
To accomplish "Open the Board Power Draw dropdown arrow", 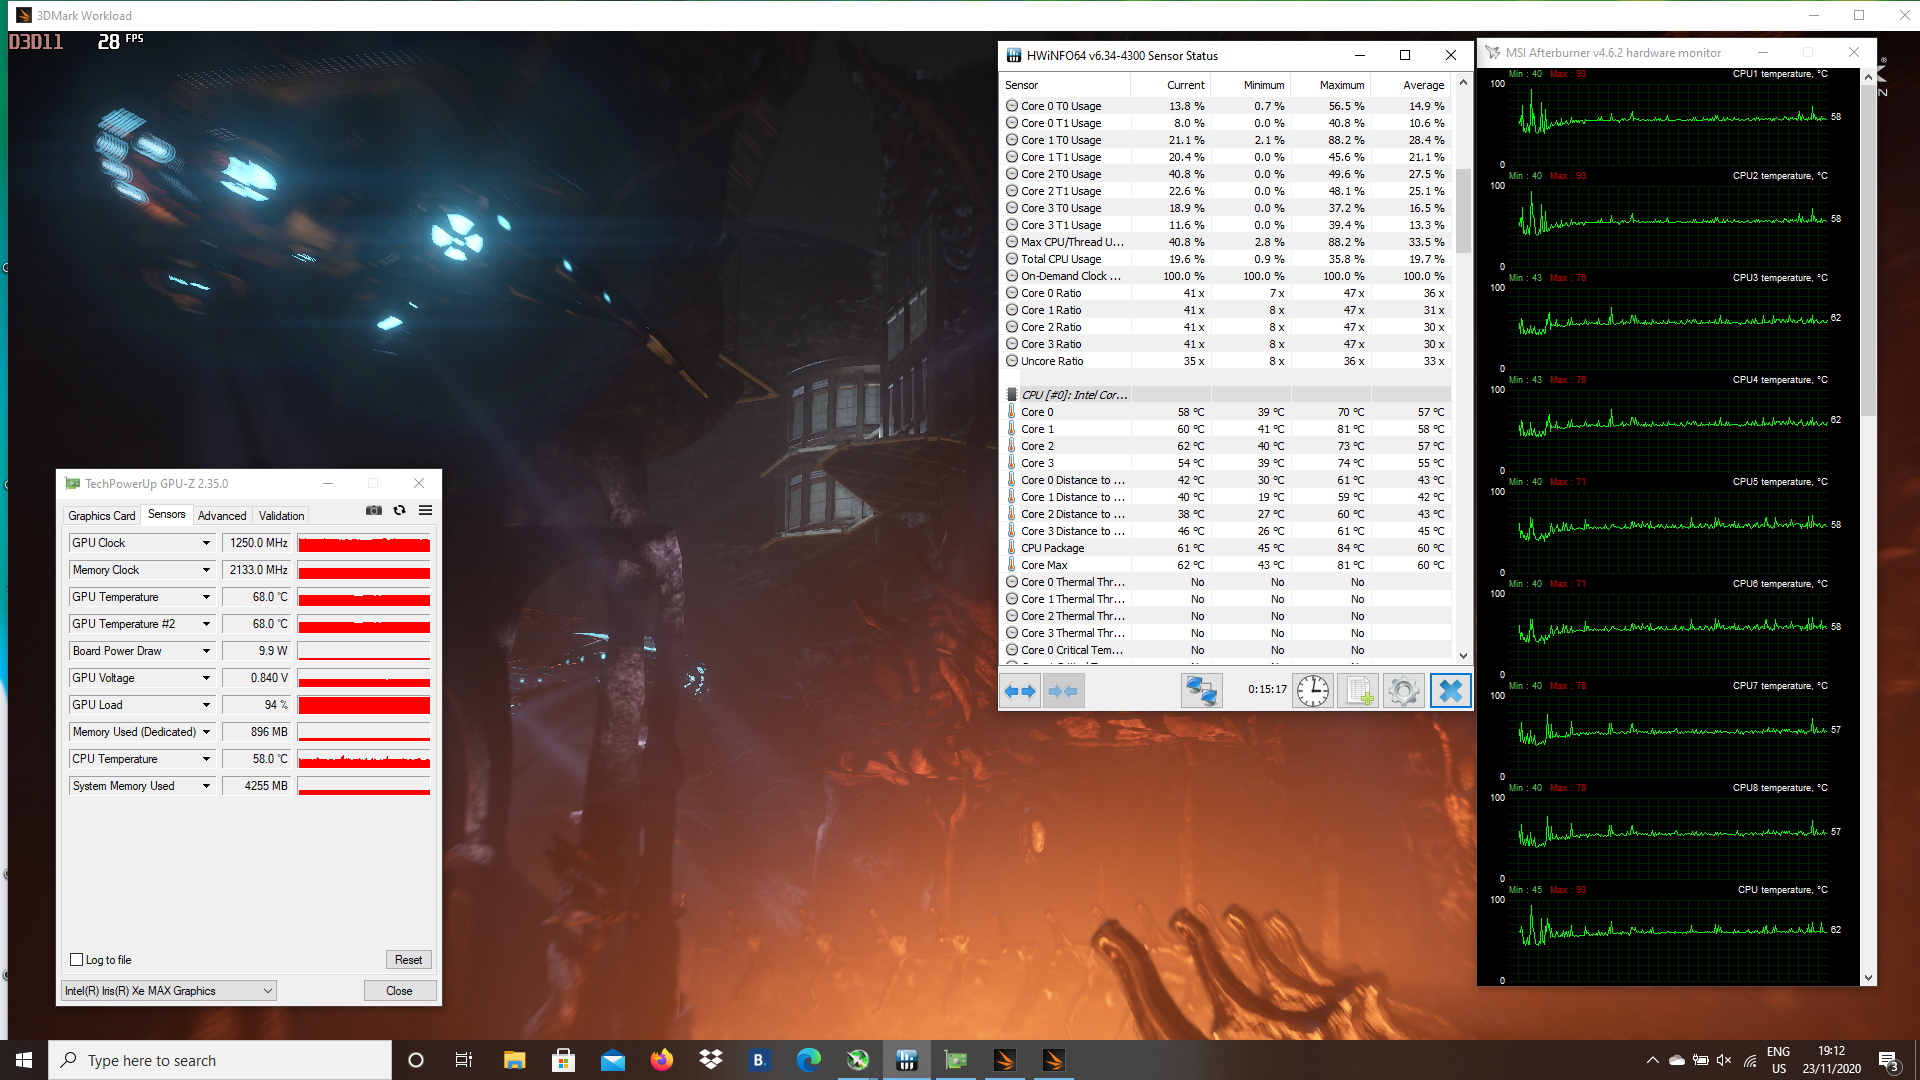I will [x=207, y=651].
